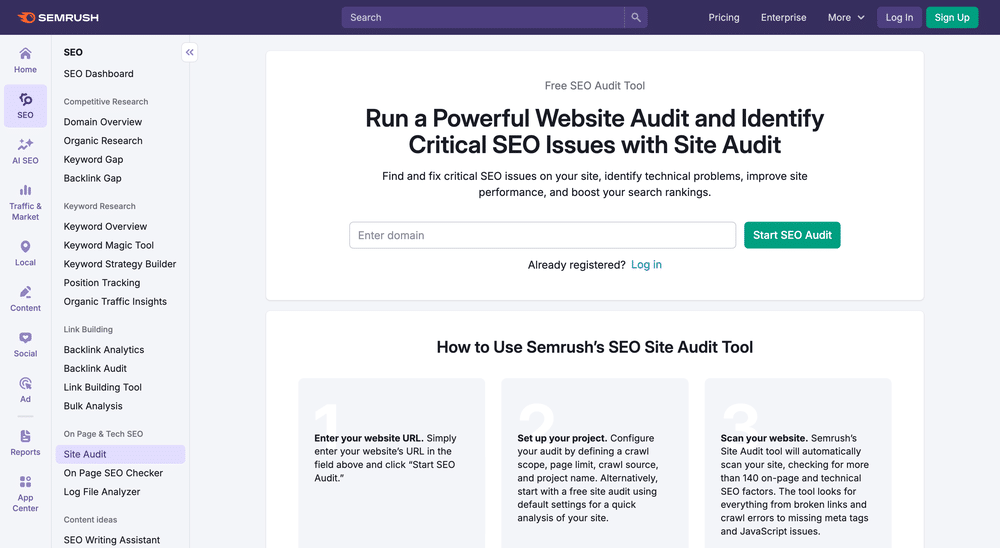Click the top Search field

pos(483,17)
